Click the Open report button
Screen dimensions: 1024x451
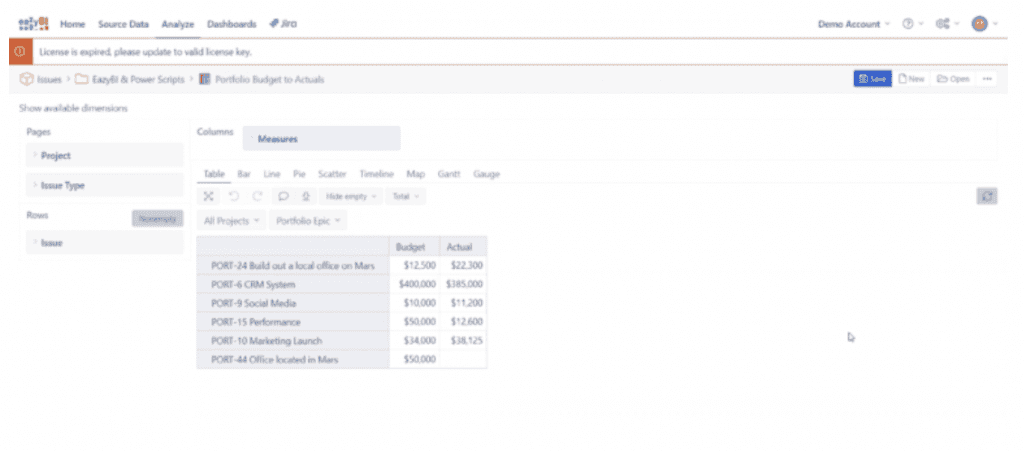pyautogui.click(x=953, y=79)
